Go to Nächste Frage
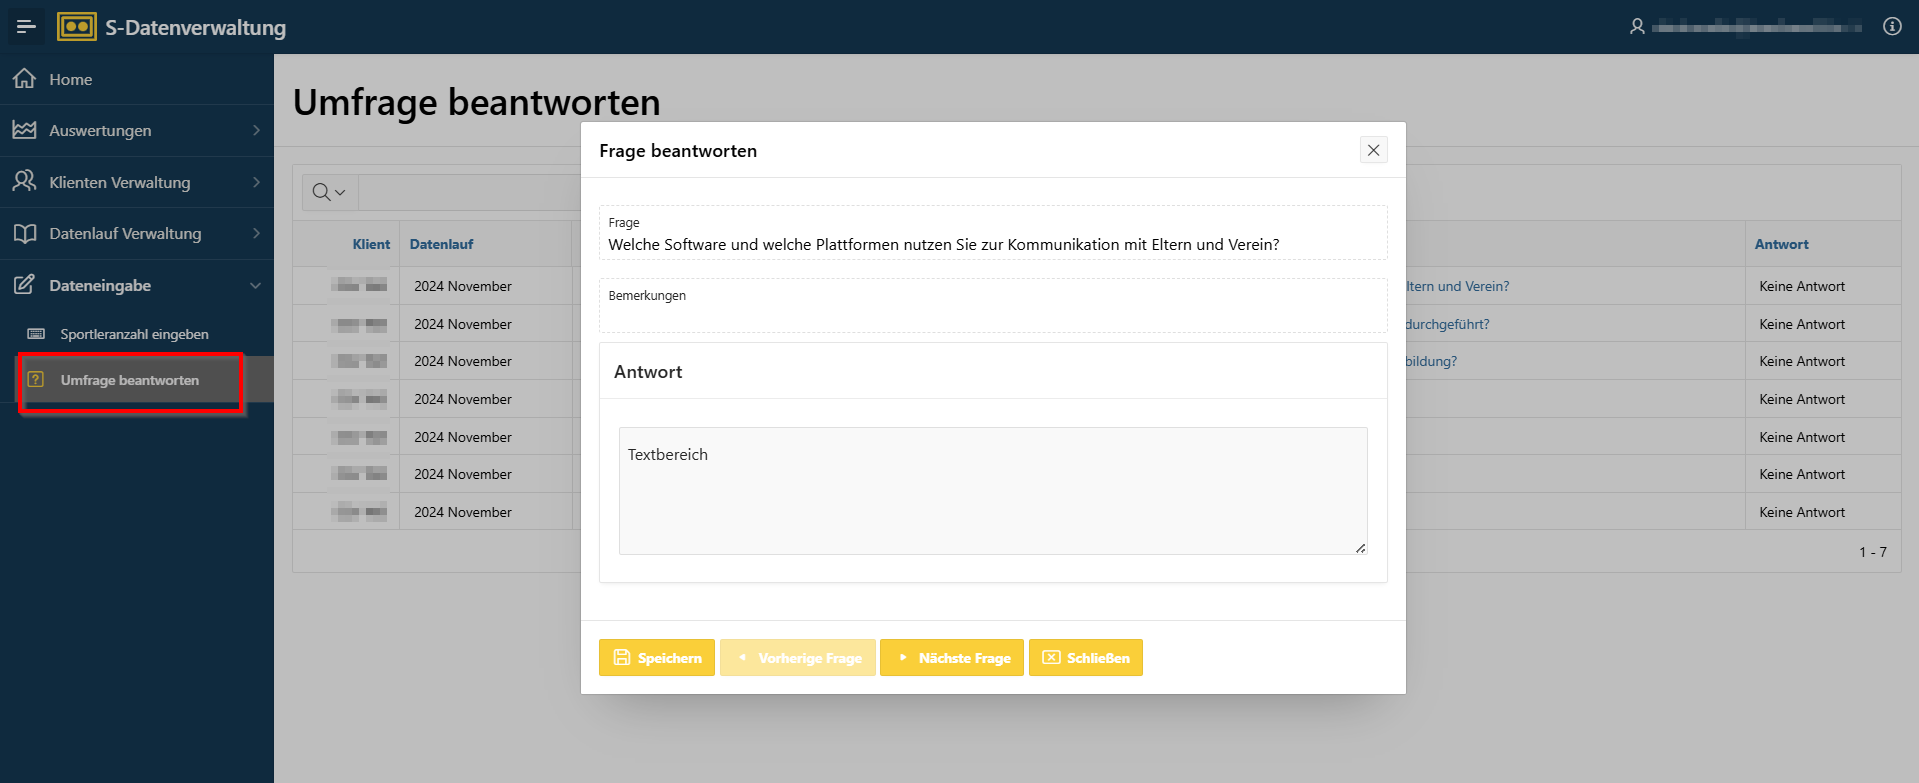 [952, 658]
